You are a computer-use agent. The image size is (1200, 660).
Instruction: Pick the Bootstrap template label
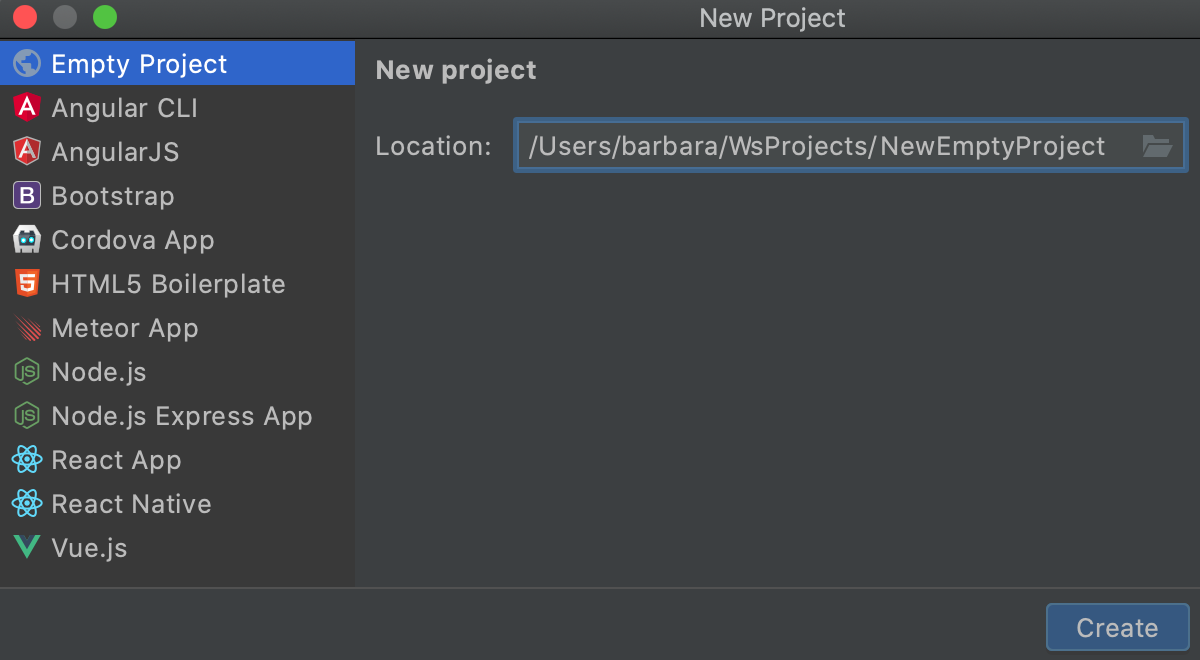point(113,196)
